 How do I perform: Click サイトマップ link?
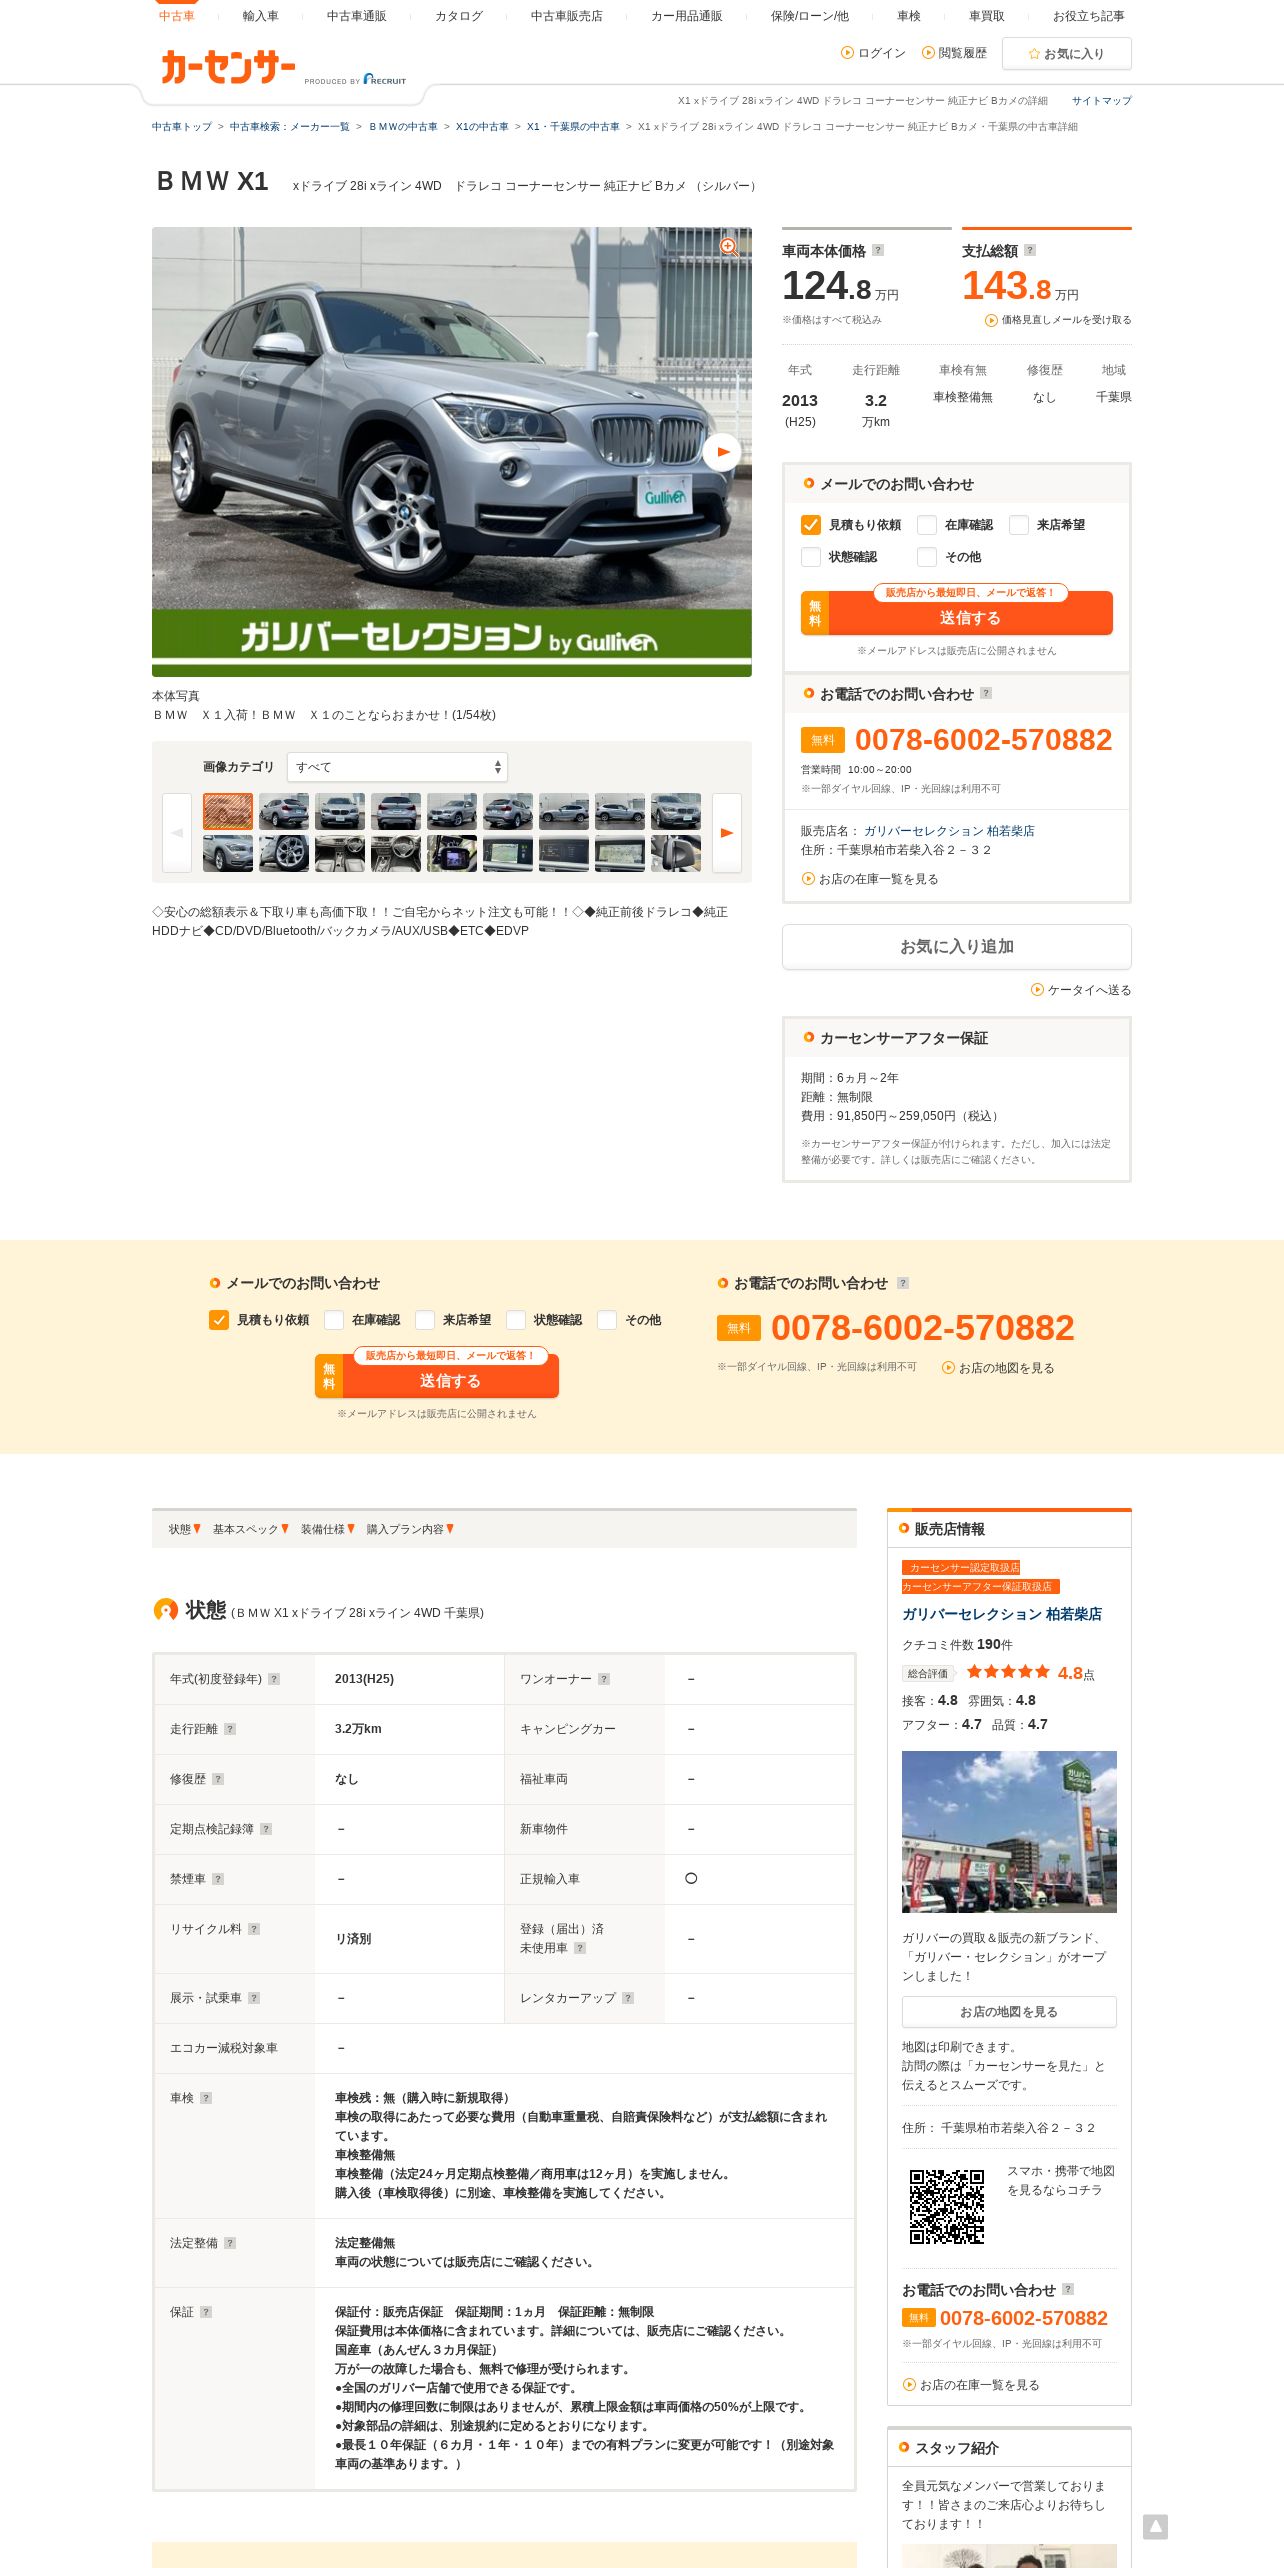pyautogui.click(x=1102, y=101)
